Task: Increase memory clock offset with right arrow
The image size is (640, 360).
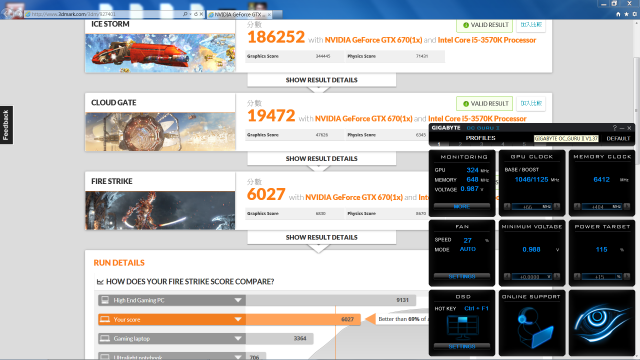Action: (627, 207)
